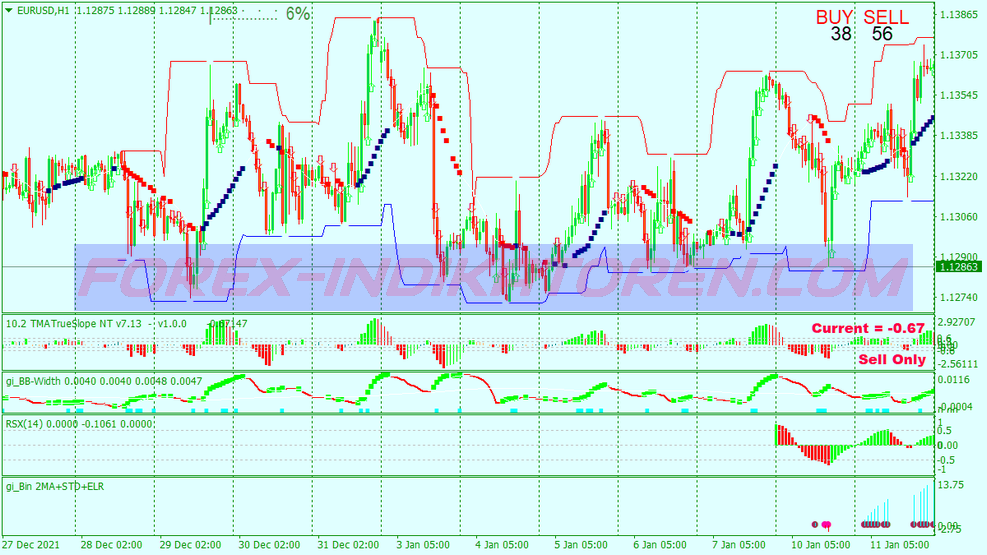Select the SELL count value 56
Image resolution: width=987 pixels, height=555 pixels.
883,34
